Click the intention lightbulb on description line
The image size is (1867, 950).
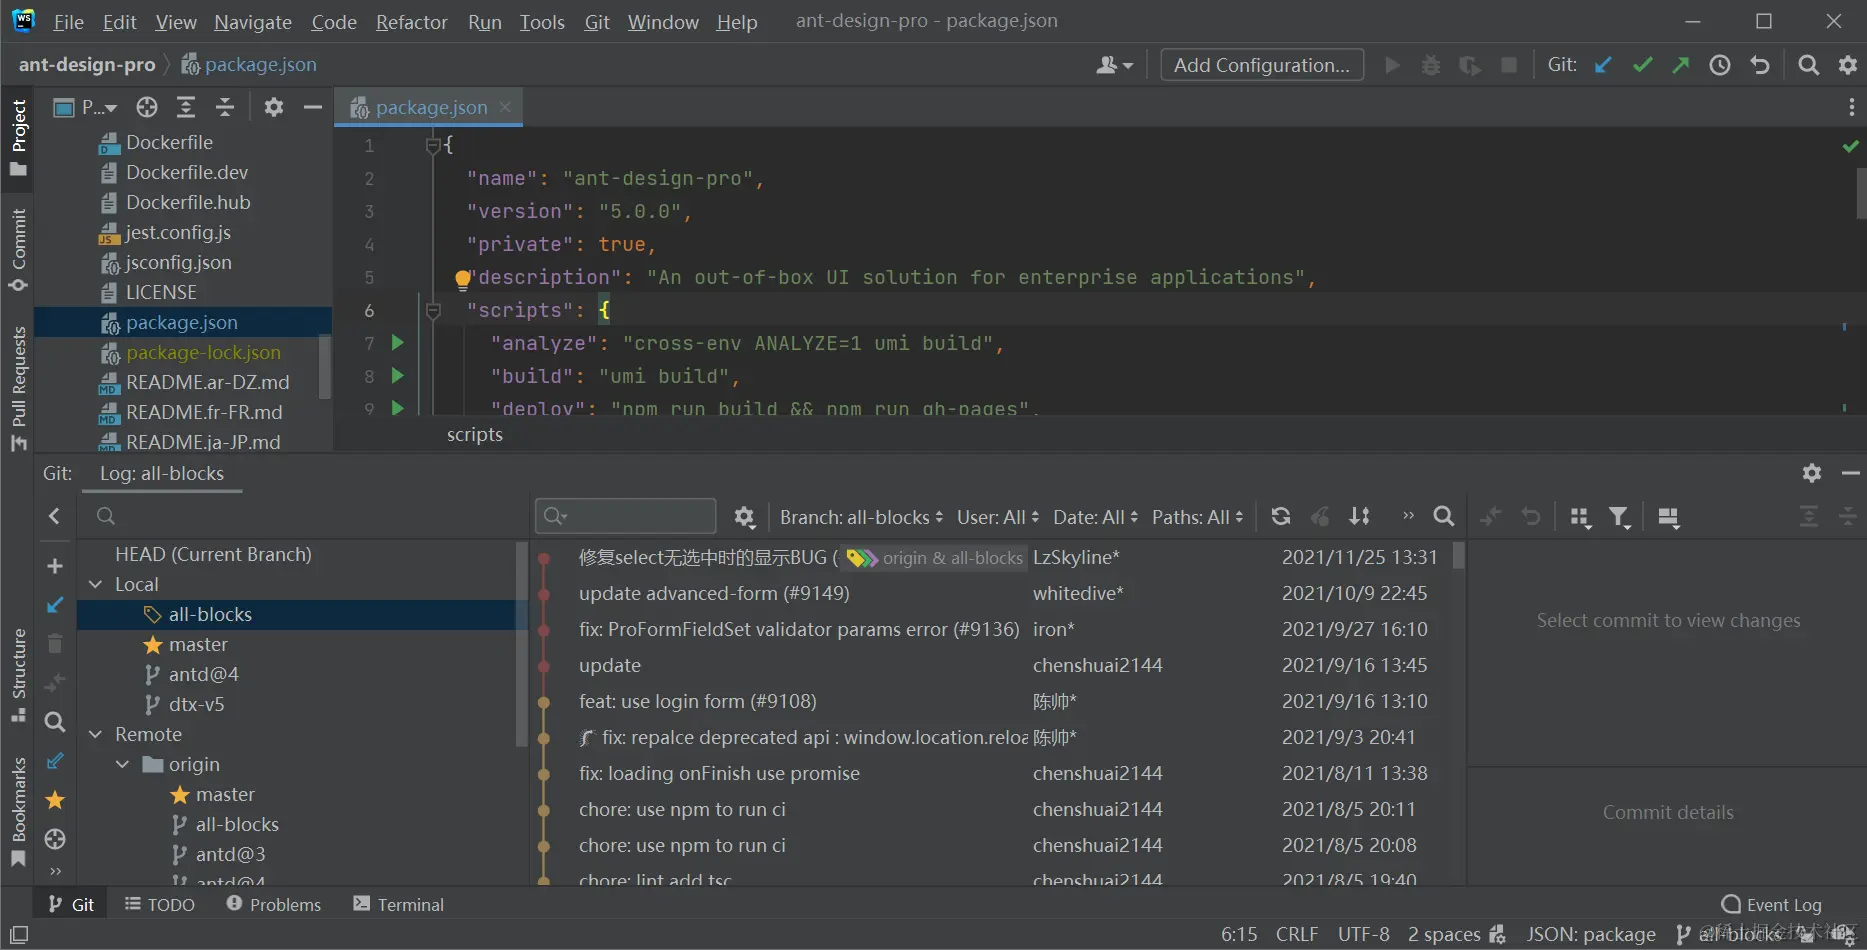[462, 279]
